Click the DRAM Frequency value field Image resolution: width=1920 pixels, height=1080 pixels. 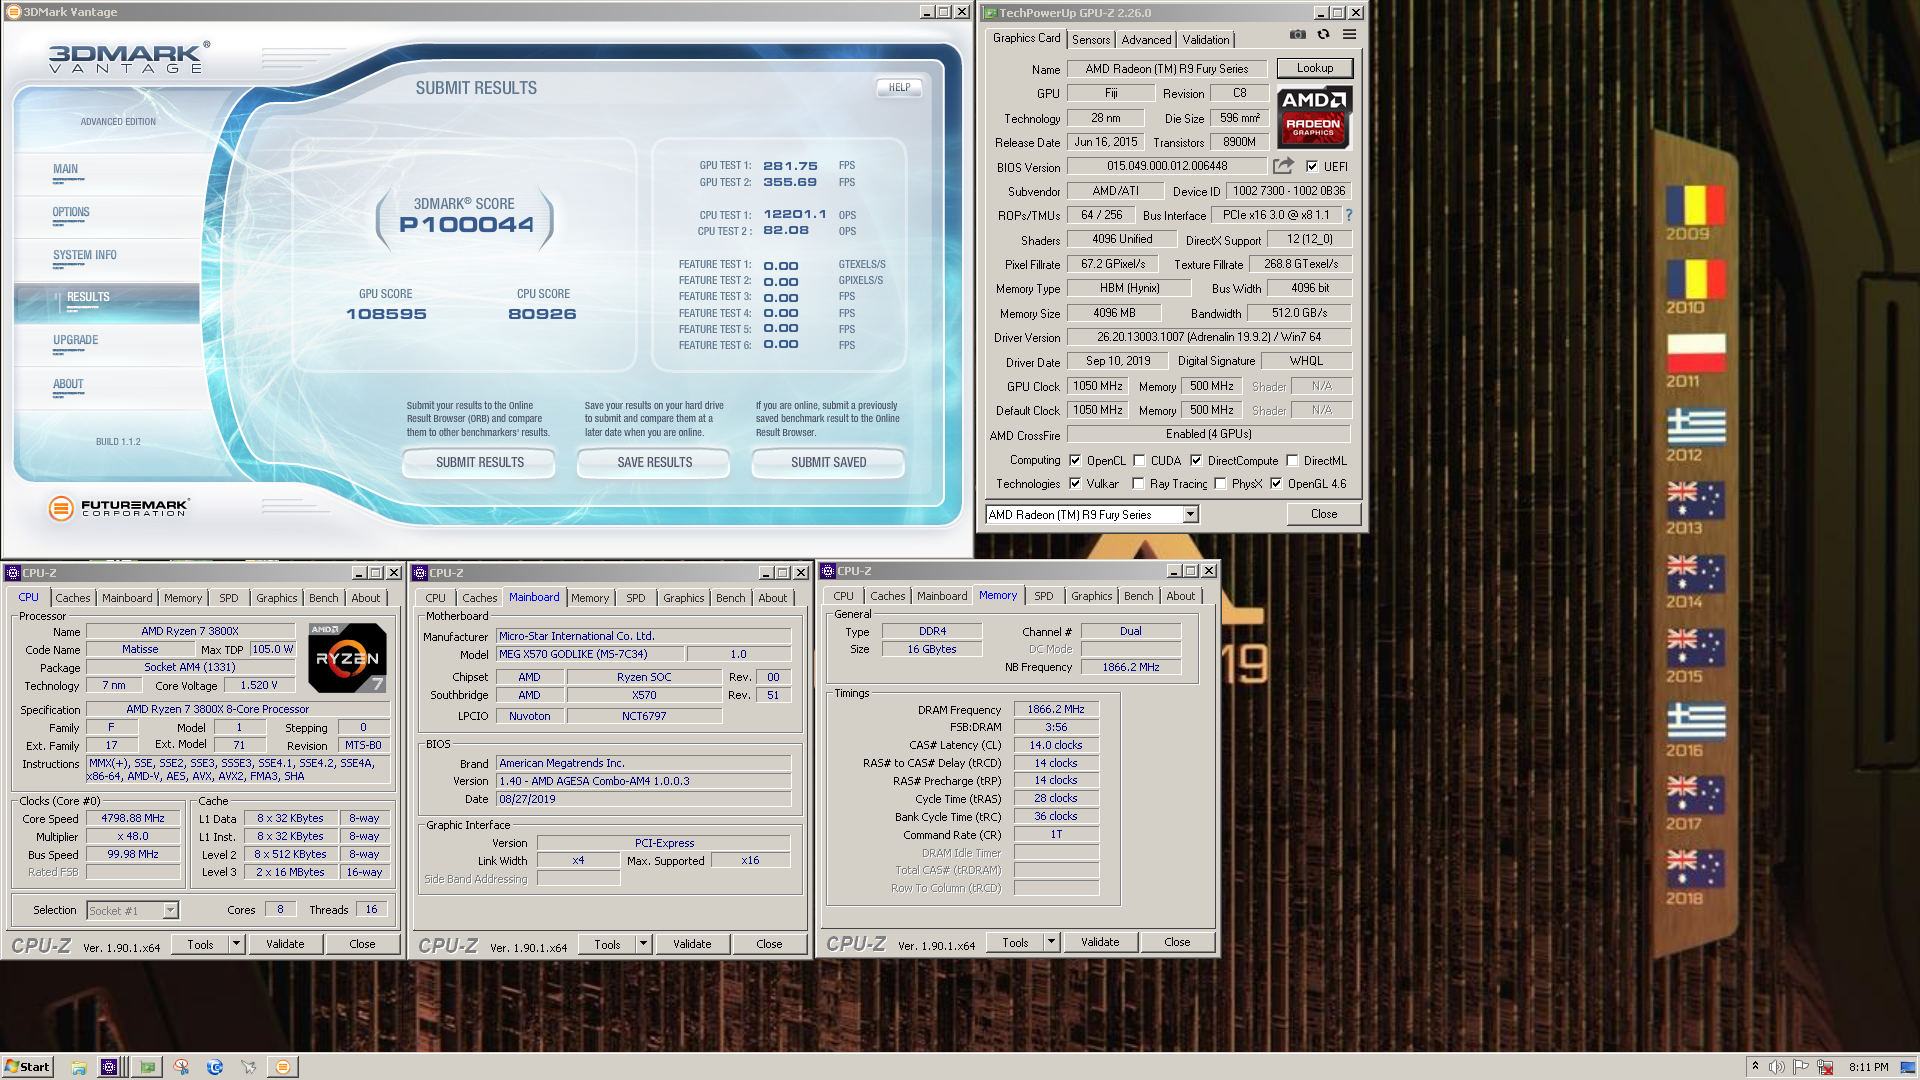pyautogui.click(x=1056, y=709)
